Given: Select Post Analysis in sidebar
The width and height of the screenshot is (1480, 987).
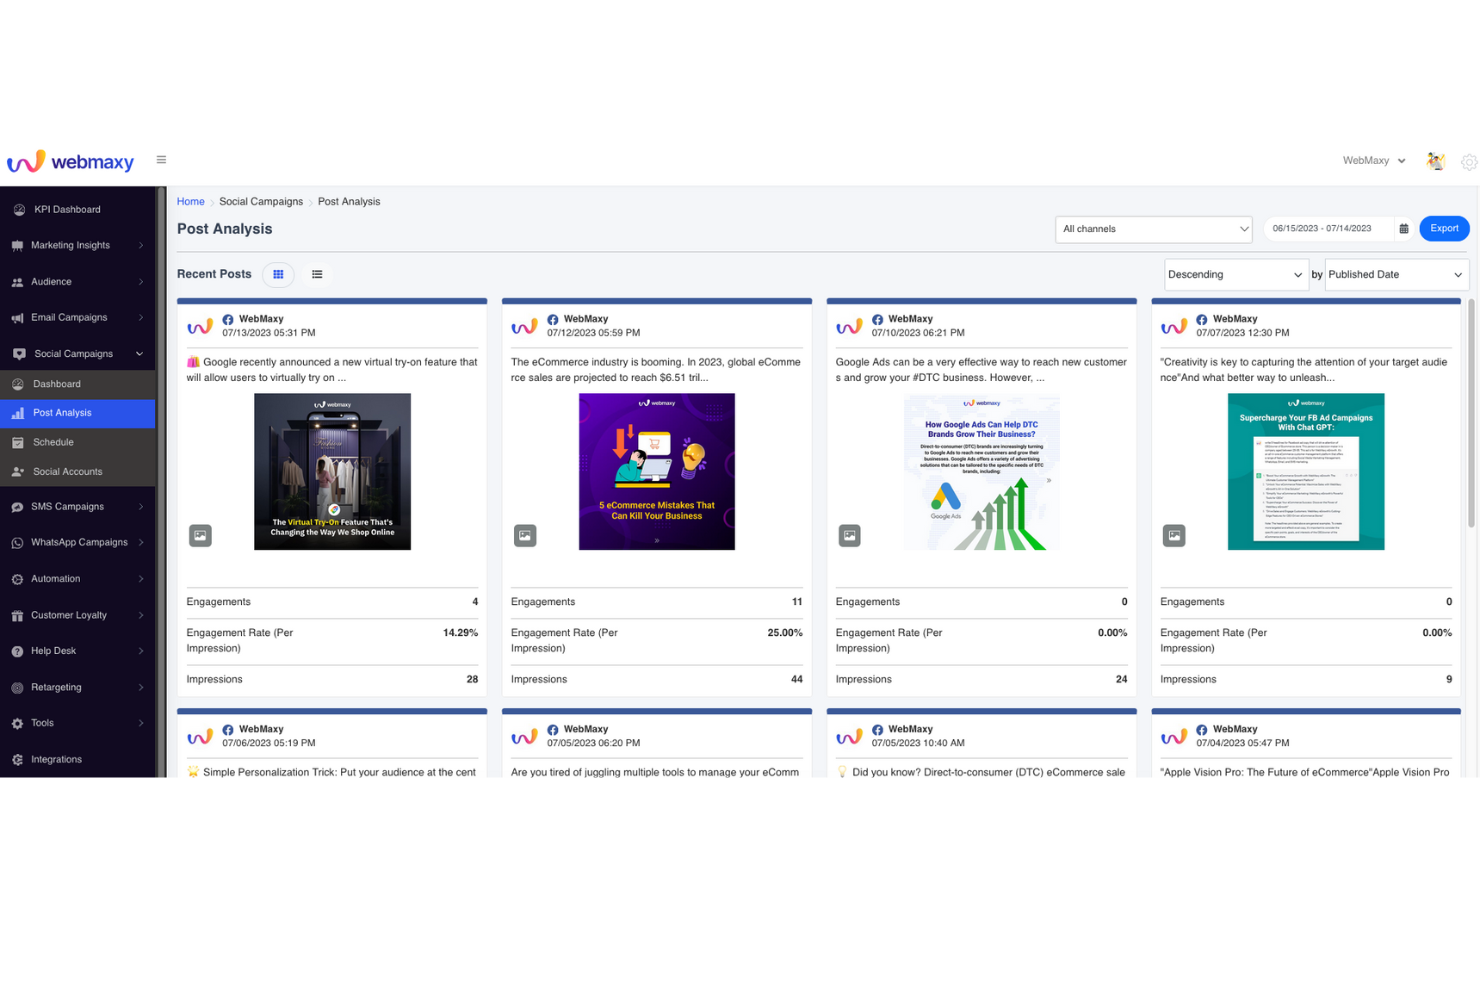Looking at the screenshot, I should click(78, 413).
